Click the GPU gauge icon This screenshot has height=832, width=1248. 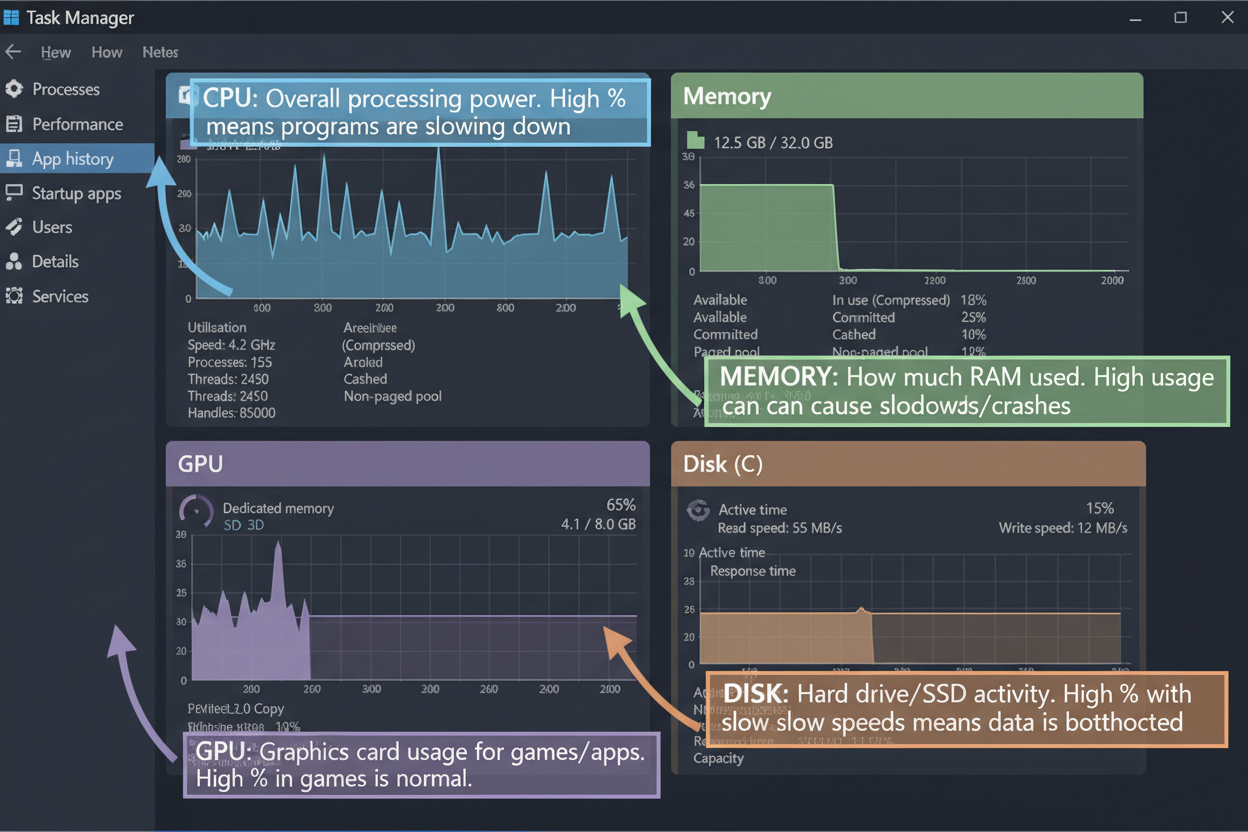[196, 511]
